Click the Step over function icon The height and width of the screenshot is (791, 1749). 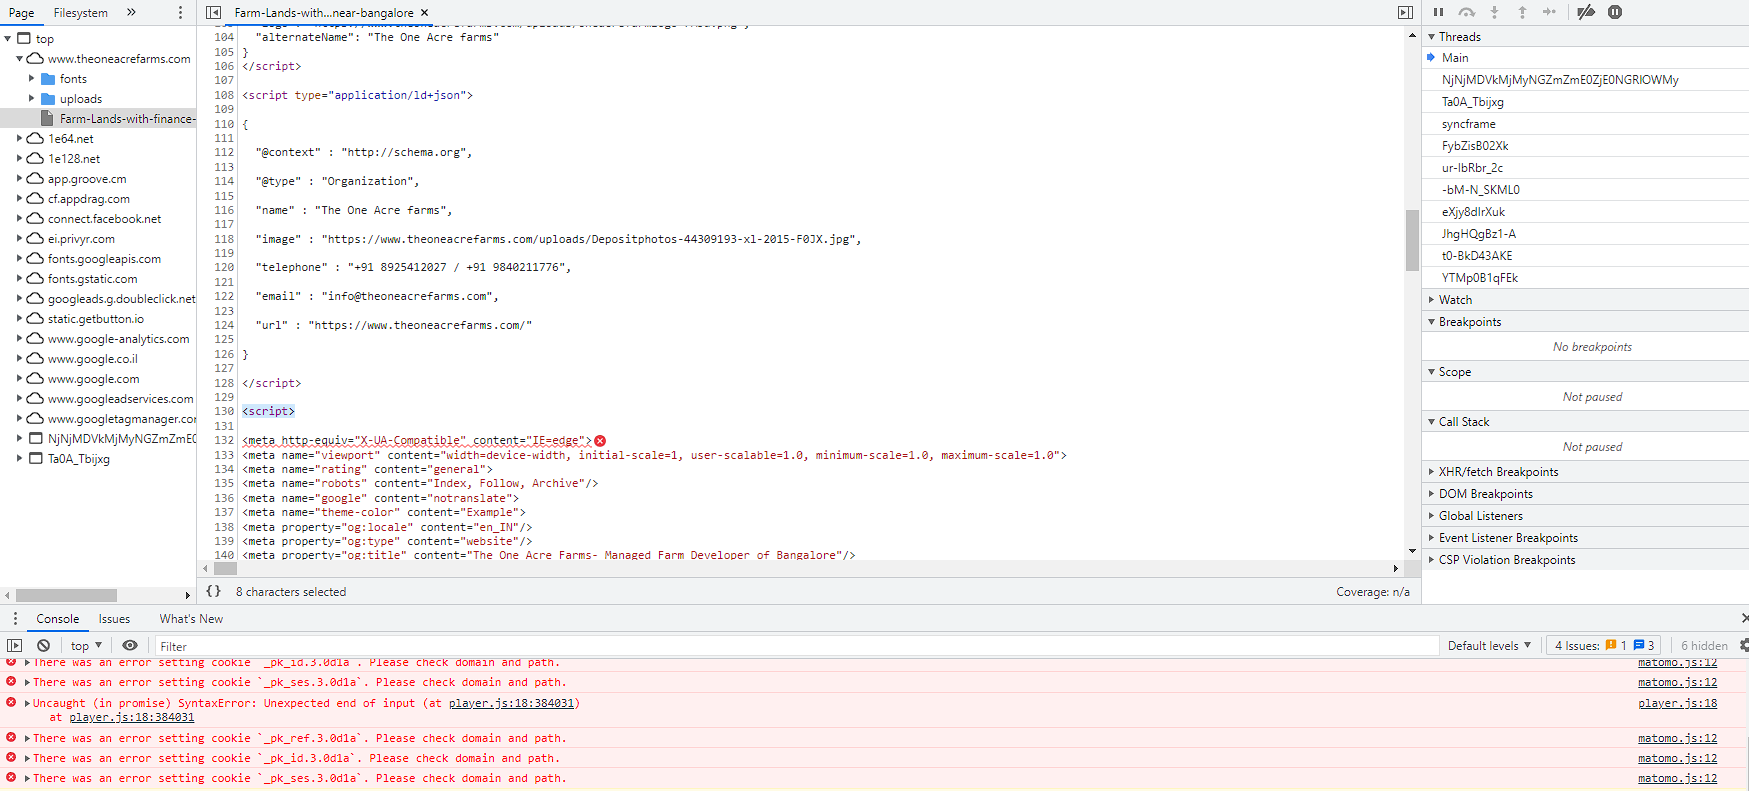[x=1466, y=12]
